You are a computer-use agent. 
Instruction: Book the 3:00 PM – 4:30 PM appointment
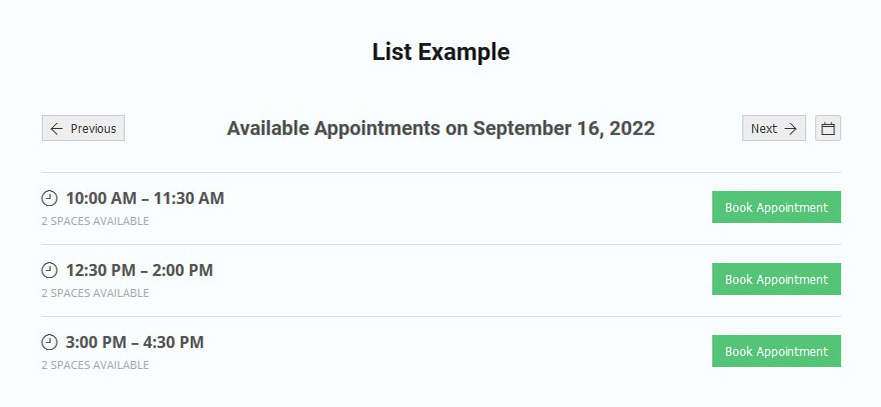[x=776, y=352]
